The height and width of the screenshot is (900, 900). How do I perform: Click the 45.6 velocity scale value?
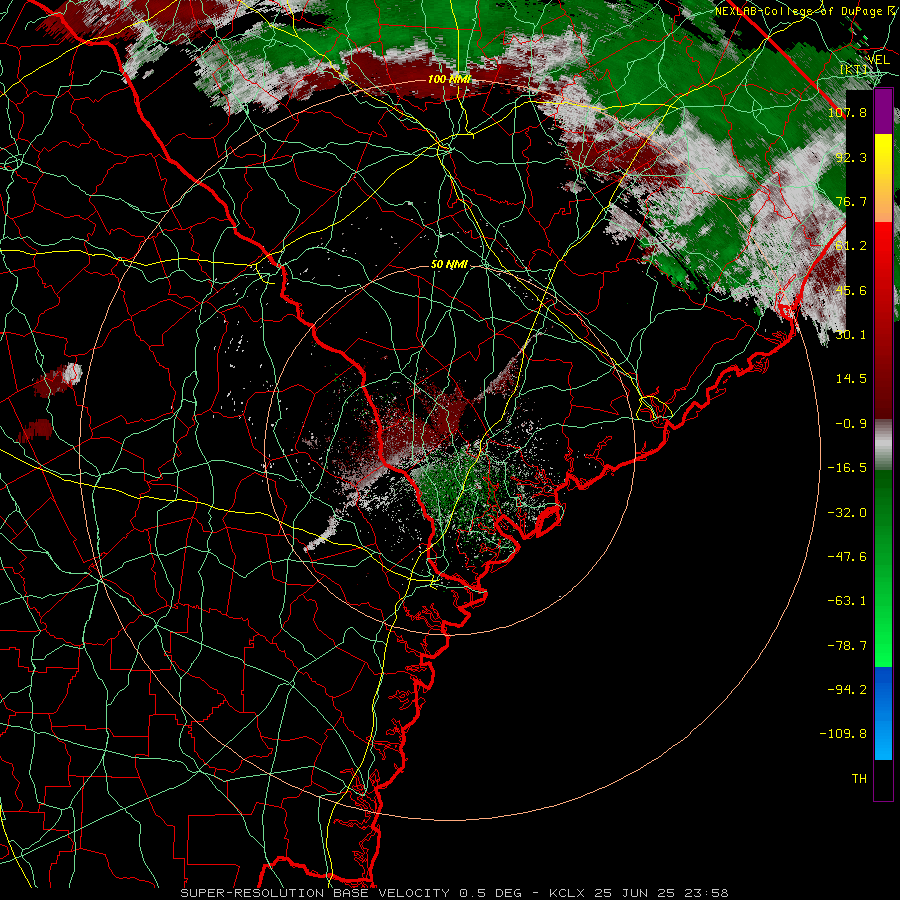pyautogui.click(x=851, y=290)
